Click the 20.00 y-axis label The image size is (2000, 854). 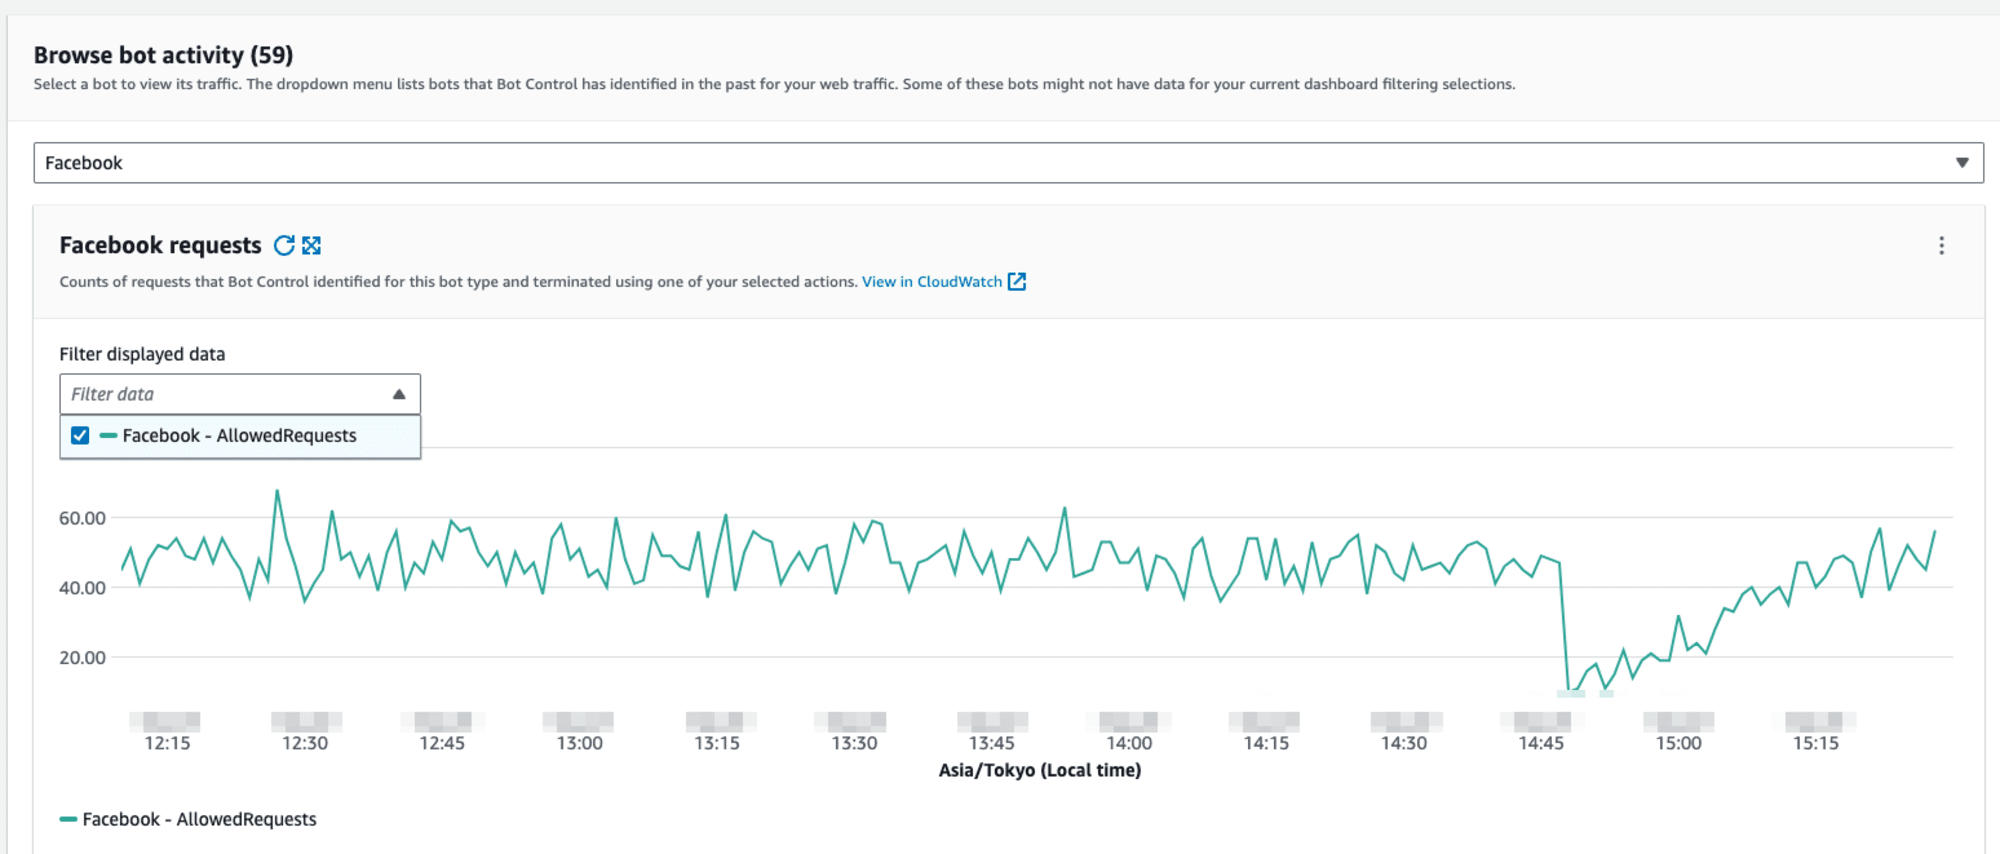pos(82,658)
